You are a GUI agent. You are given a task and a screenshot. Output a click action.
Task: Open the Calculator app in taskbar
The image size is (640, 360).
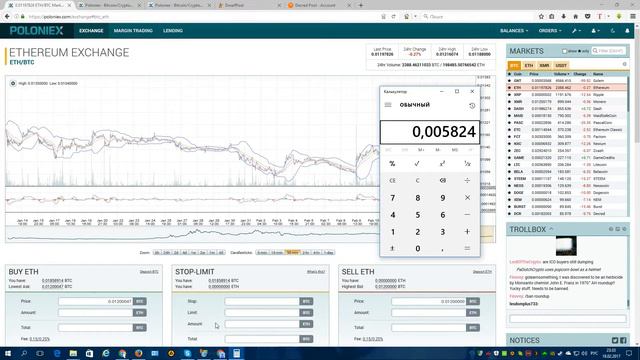coord(237,353)
